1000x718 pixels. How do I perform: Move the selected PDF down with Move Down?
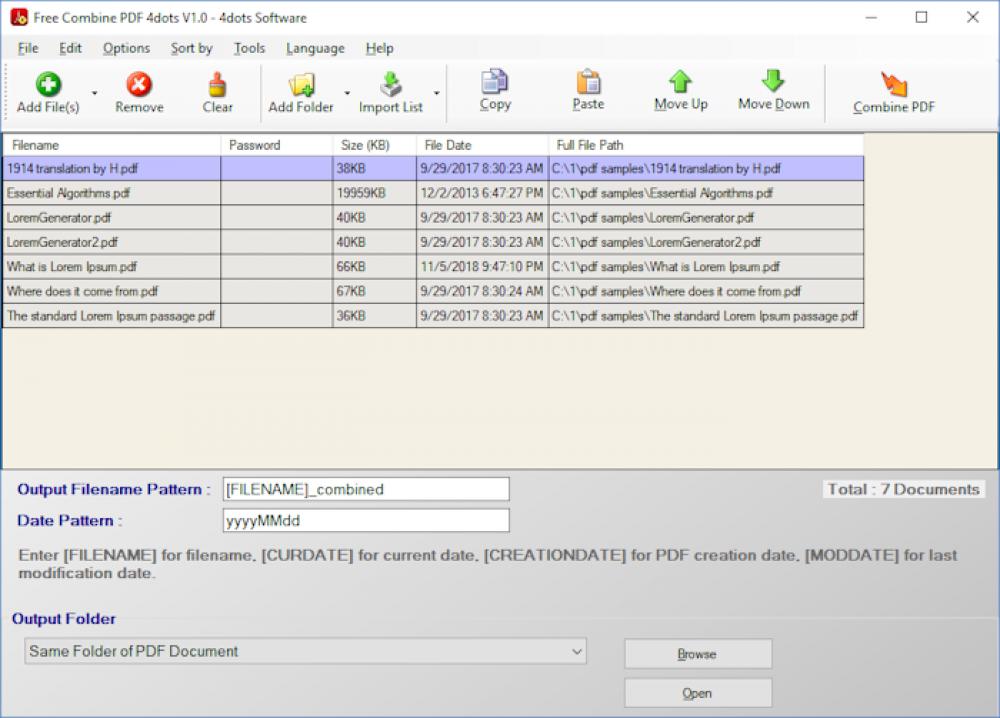pos(772,83)
